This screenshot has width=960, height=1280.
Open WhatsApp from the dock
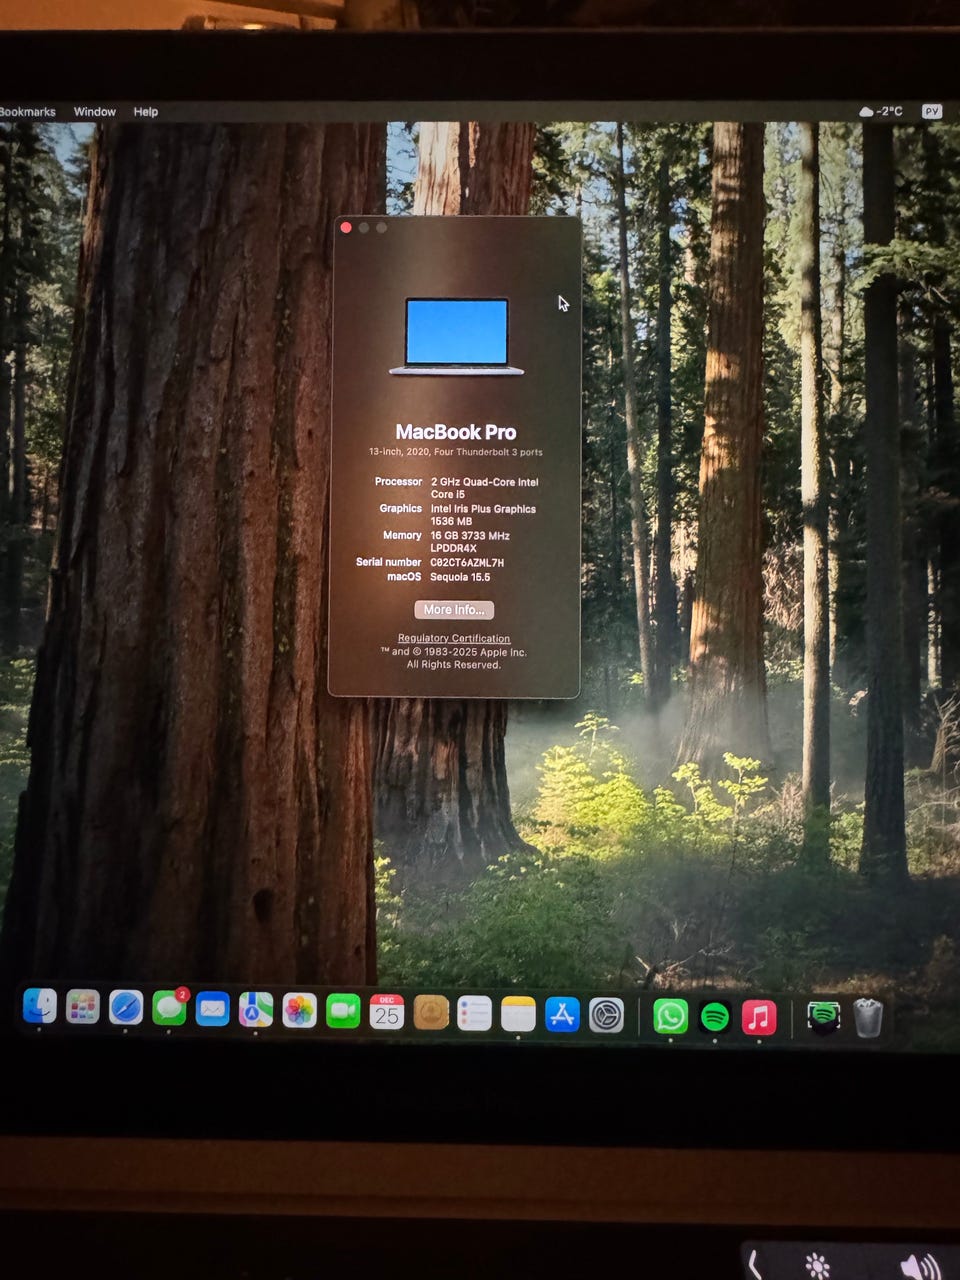[x=670, y=1017]
